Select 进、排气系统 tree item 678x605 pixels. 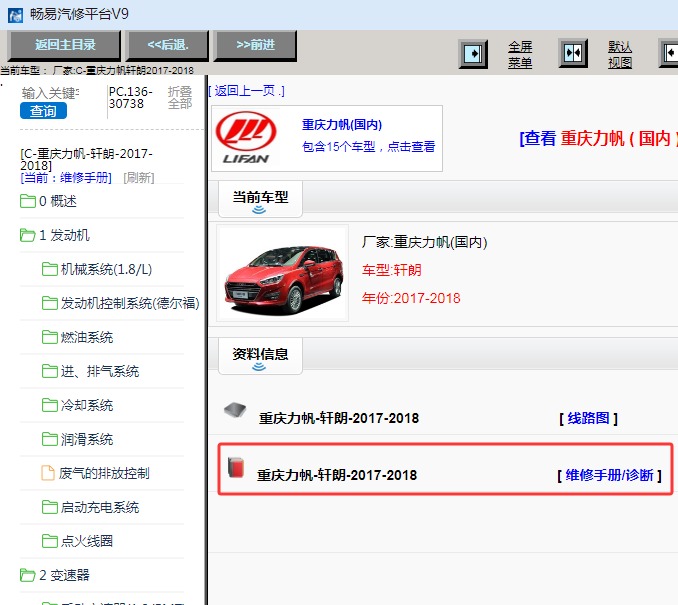[x=100, y=371]
